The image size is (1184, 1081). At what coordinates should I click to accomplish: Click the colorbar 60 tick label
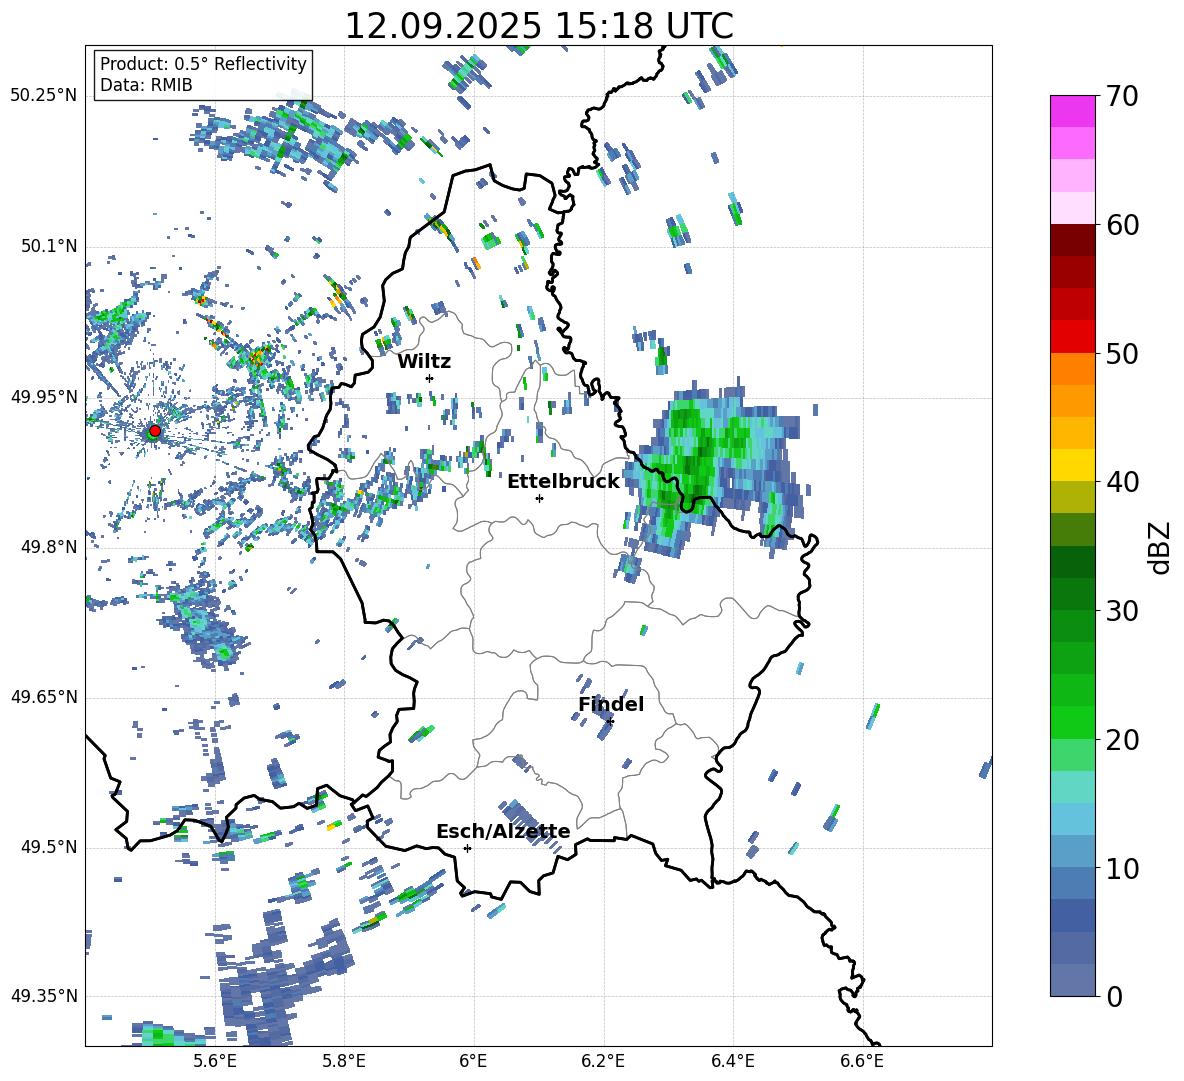1123,225
